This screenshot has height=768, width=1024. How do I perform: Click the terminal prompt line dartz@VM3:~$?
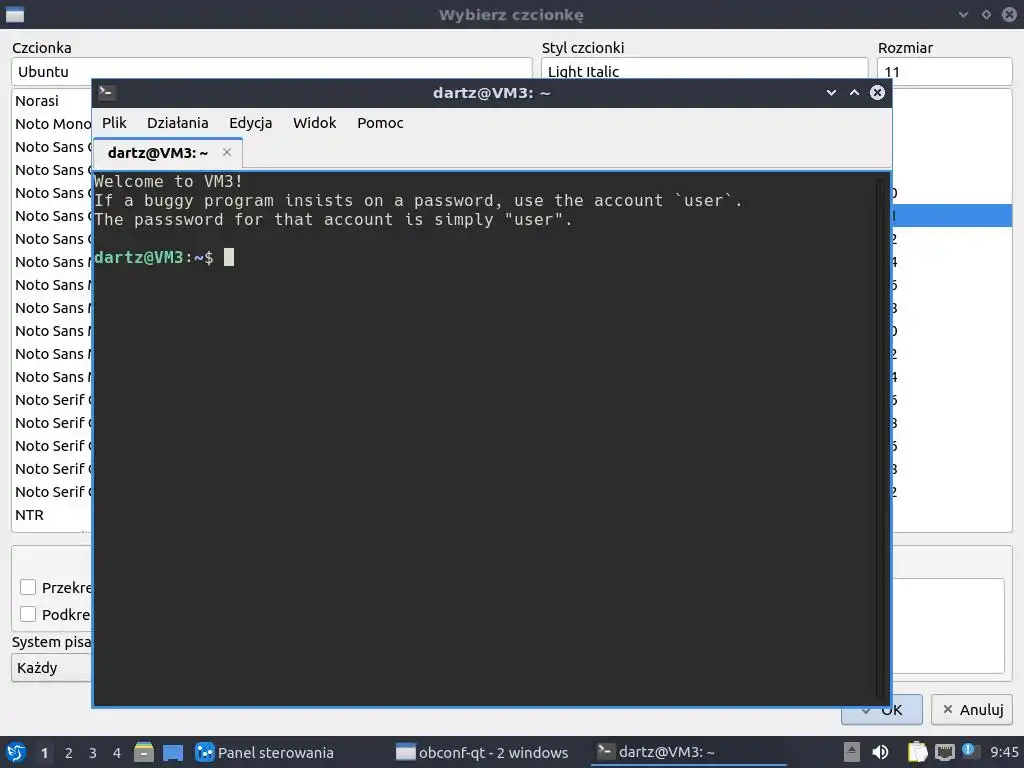[153, 257]
